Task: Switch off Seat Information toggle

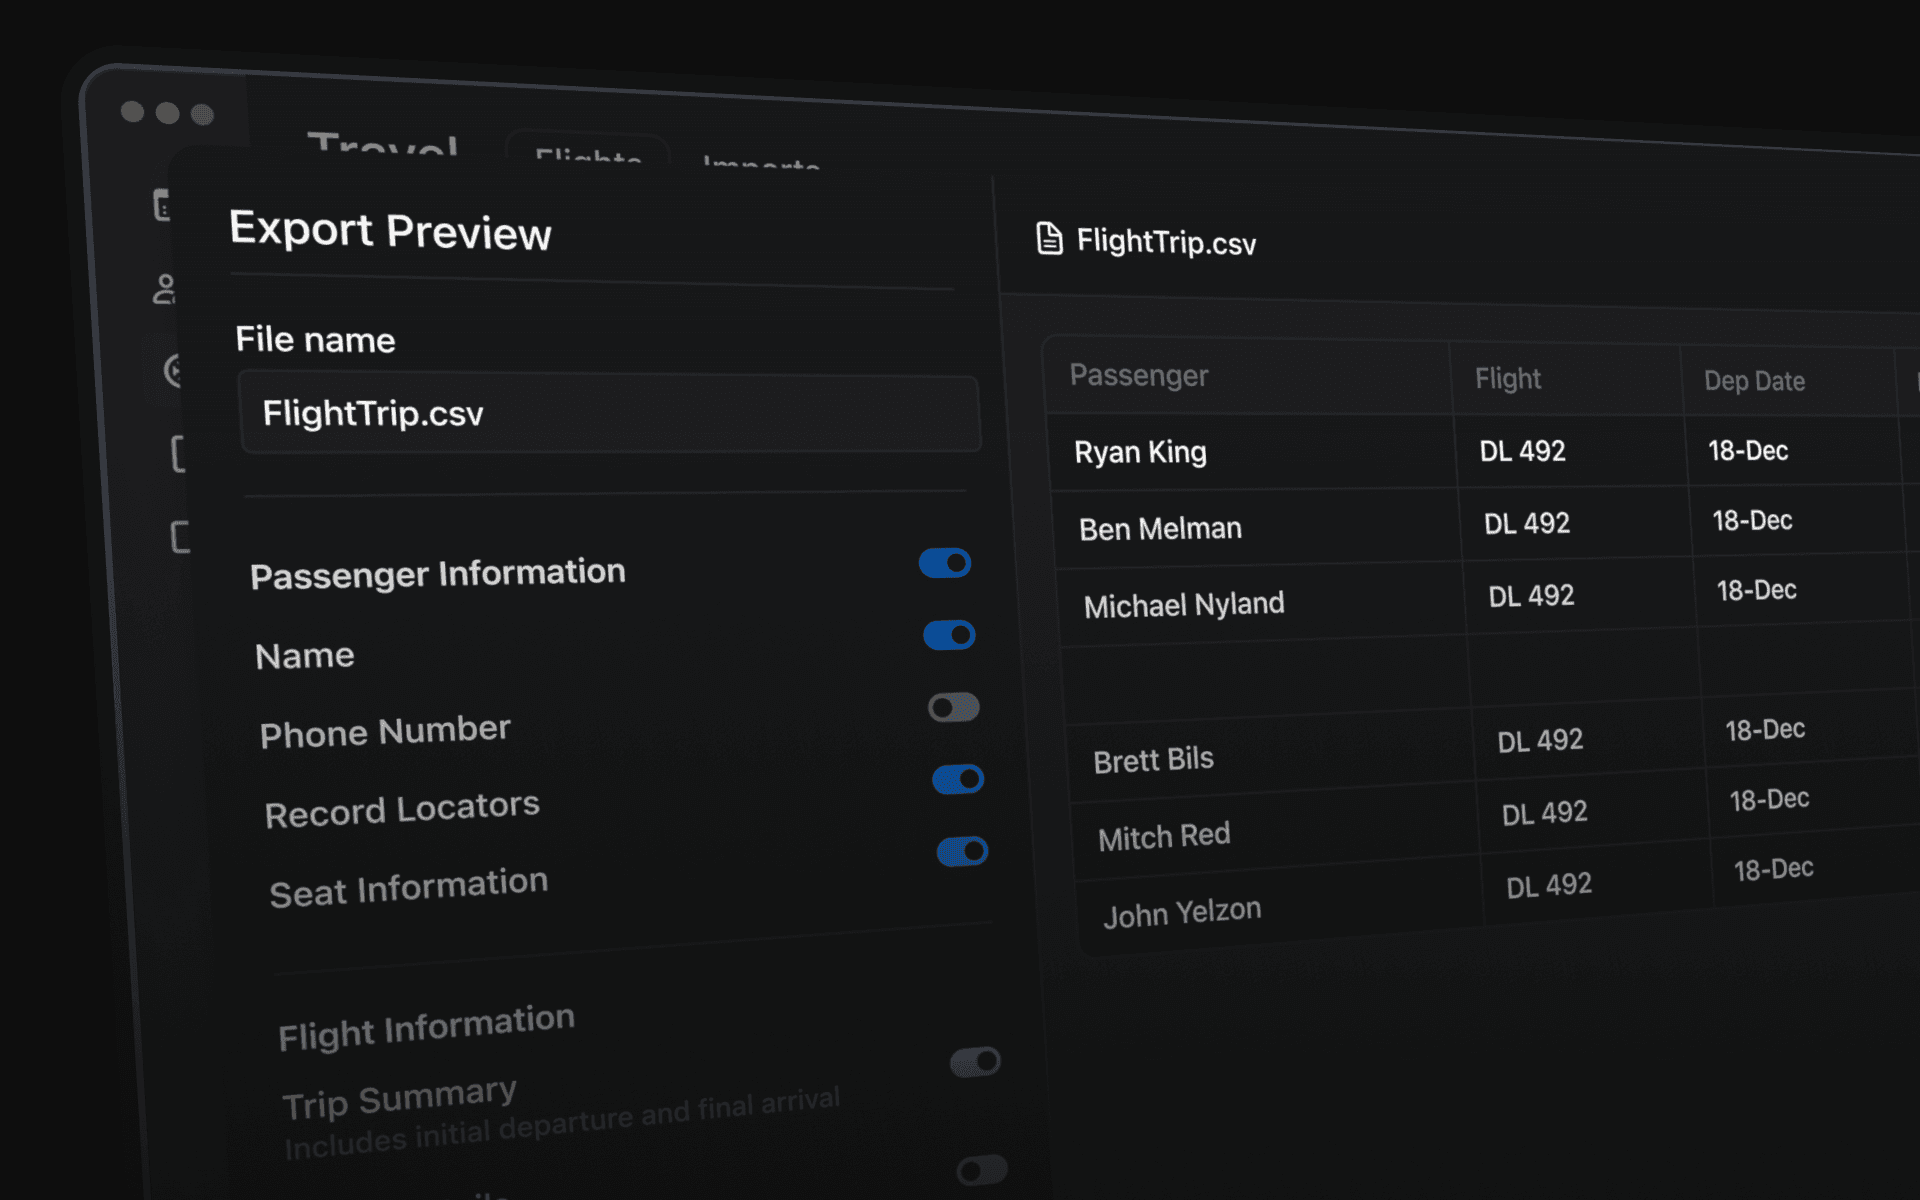Action: (x=962, y=851)
